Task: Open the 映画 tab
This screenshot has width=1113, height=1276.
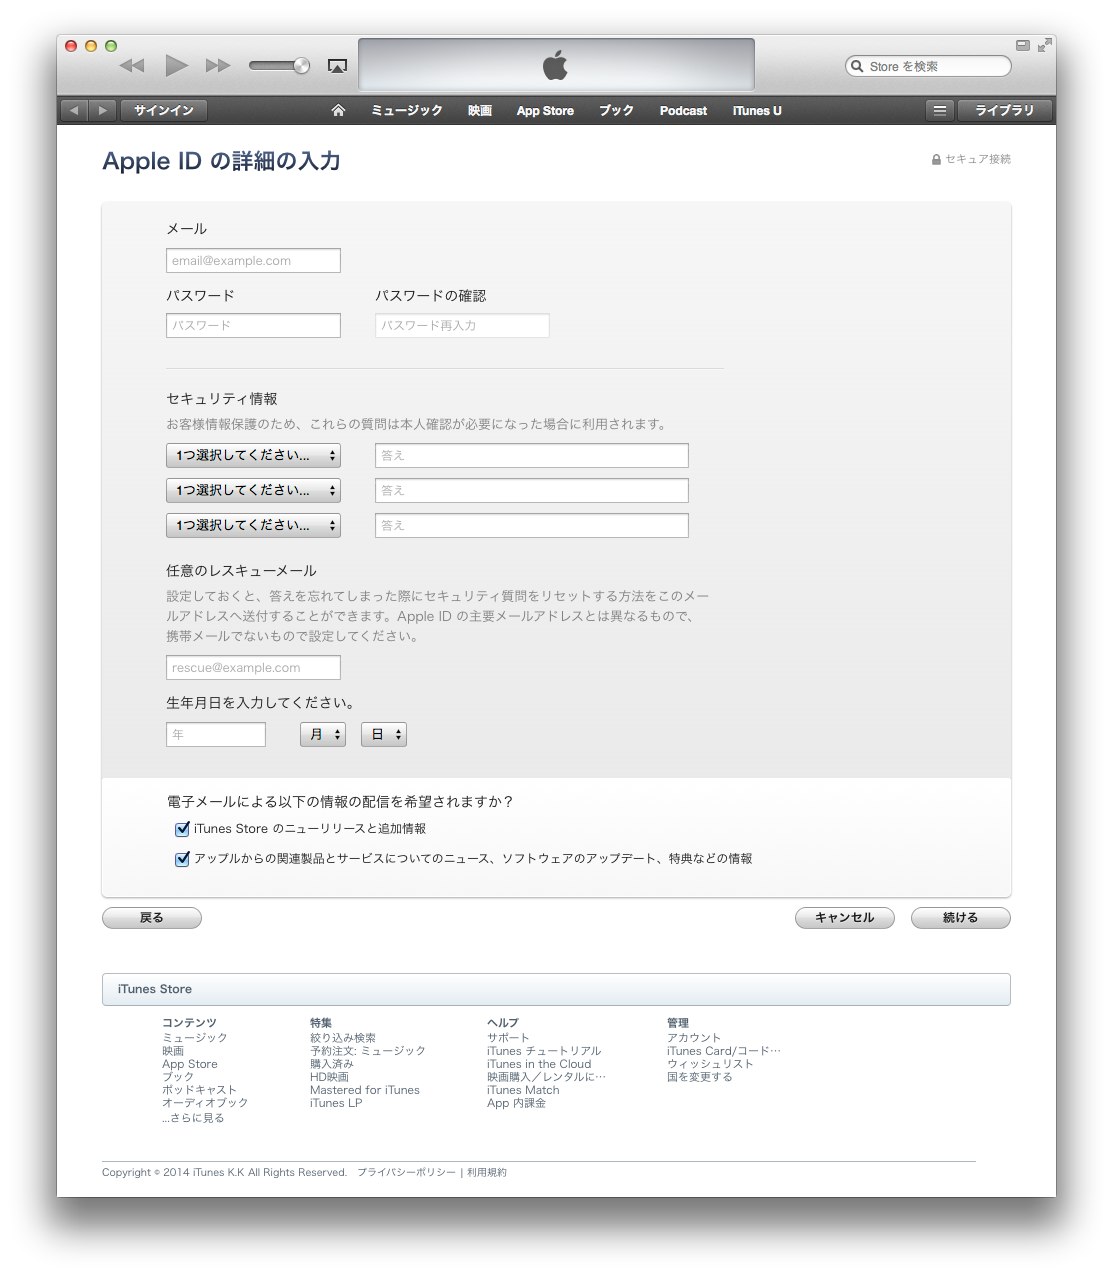Action: pyautogui.click(x=480, y=110)
